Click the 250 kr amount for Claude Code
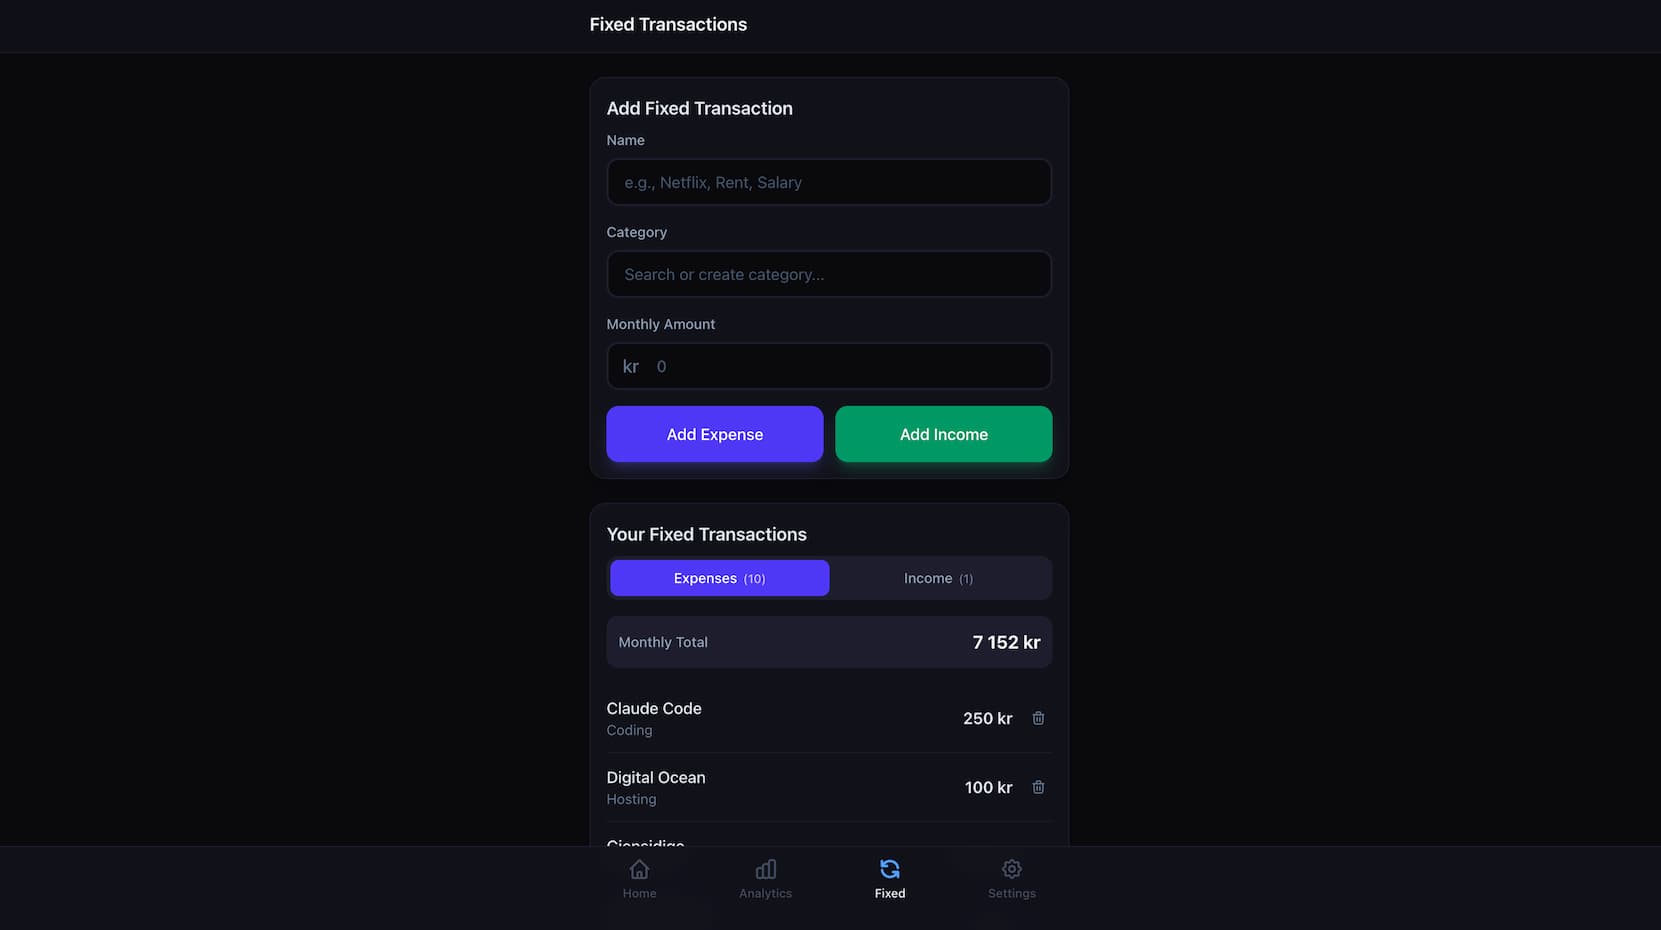The image size is (1661, 930). tap(987, 719)
